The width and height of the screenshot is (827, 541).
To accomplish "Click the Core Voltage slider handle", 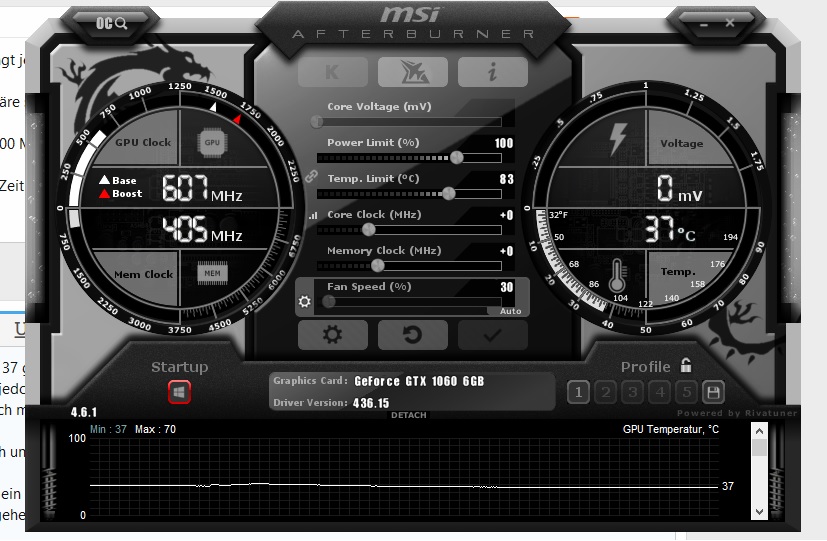I will pyautogui.click(x=317, y=122).
